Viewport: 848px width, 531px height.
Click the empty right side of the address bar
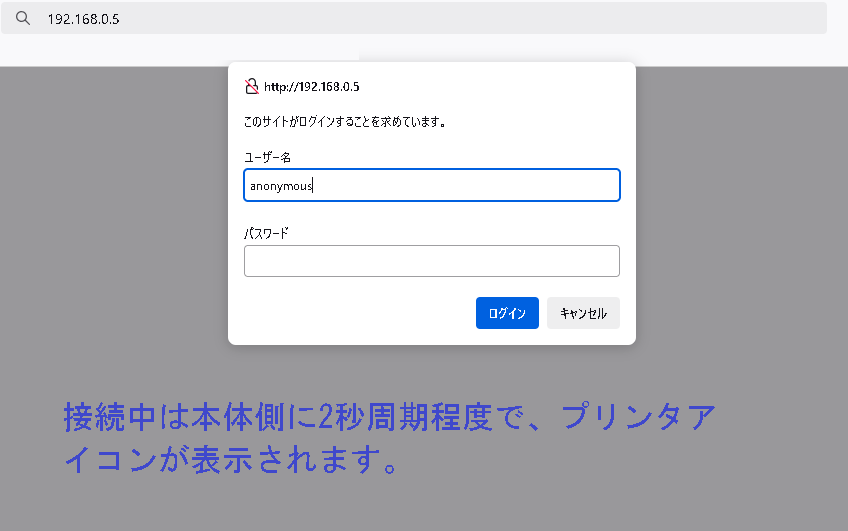(500, 18)
